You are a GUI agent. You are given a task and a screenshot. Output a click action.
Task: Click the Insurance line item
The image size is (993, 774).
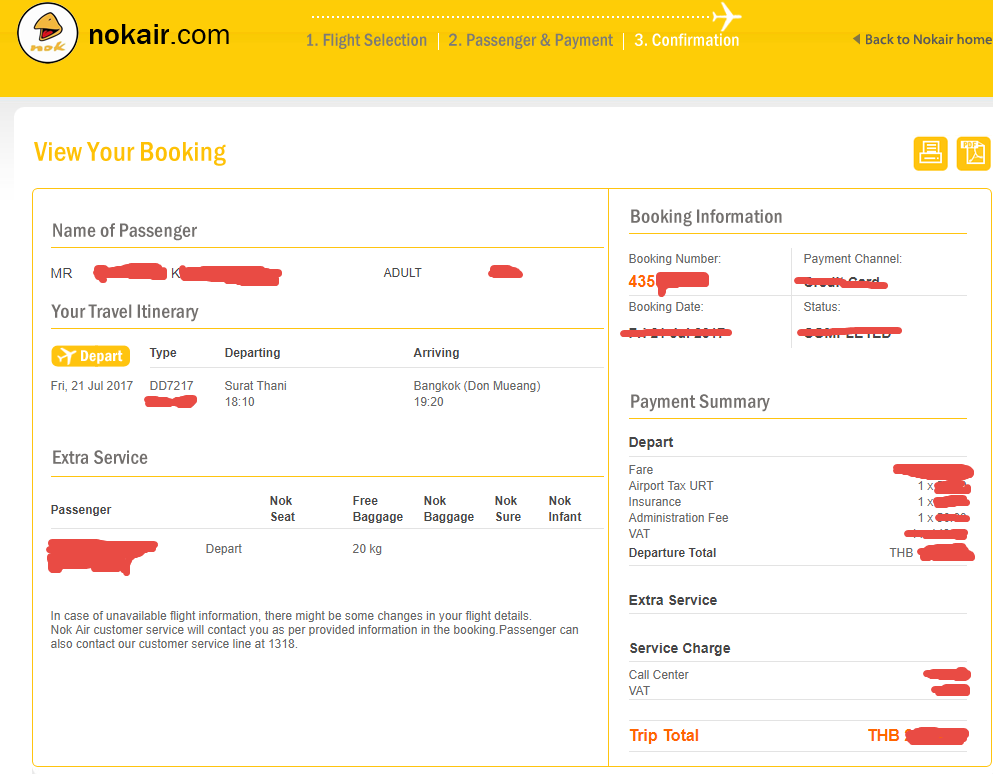[655, 502]
